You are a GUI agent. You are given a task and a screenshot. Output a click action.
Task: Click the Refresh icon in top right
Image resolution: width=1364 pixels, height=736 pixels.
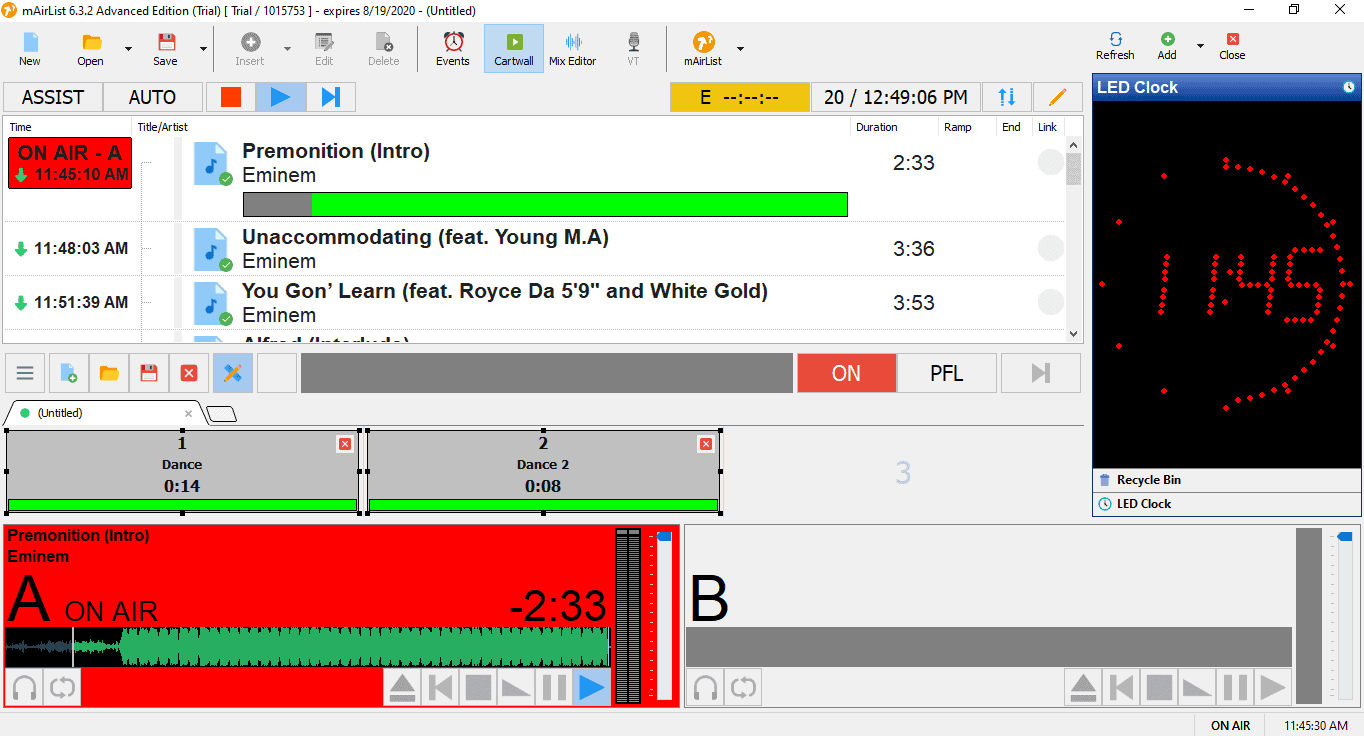coord(1115,45)
